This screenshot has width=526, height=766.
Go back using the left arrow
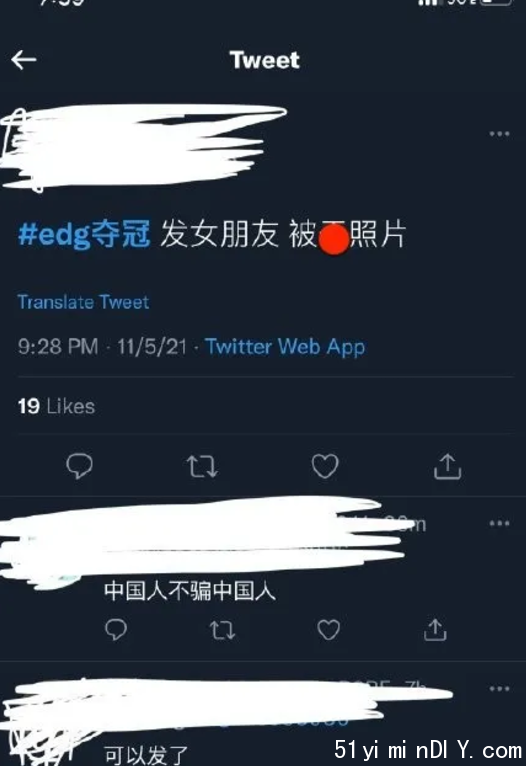[23, 60]
